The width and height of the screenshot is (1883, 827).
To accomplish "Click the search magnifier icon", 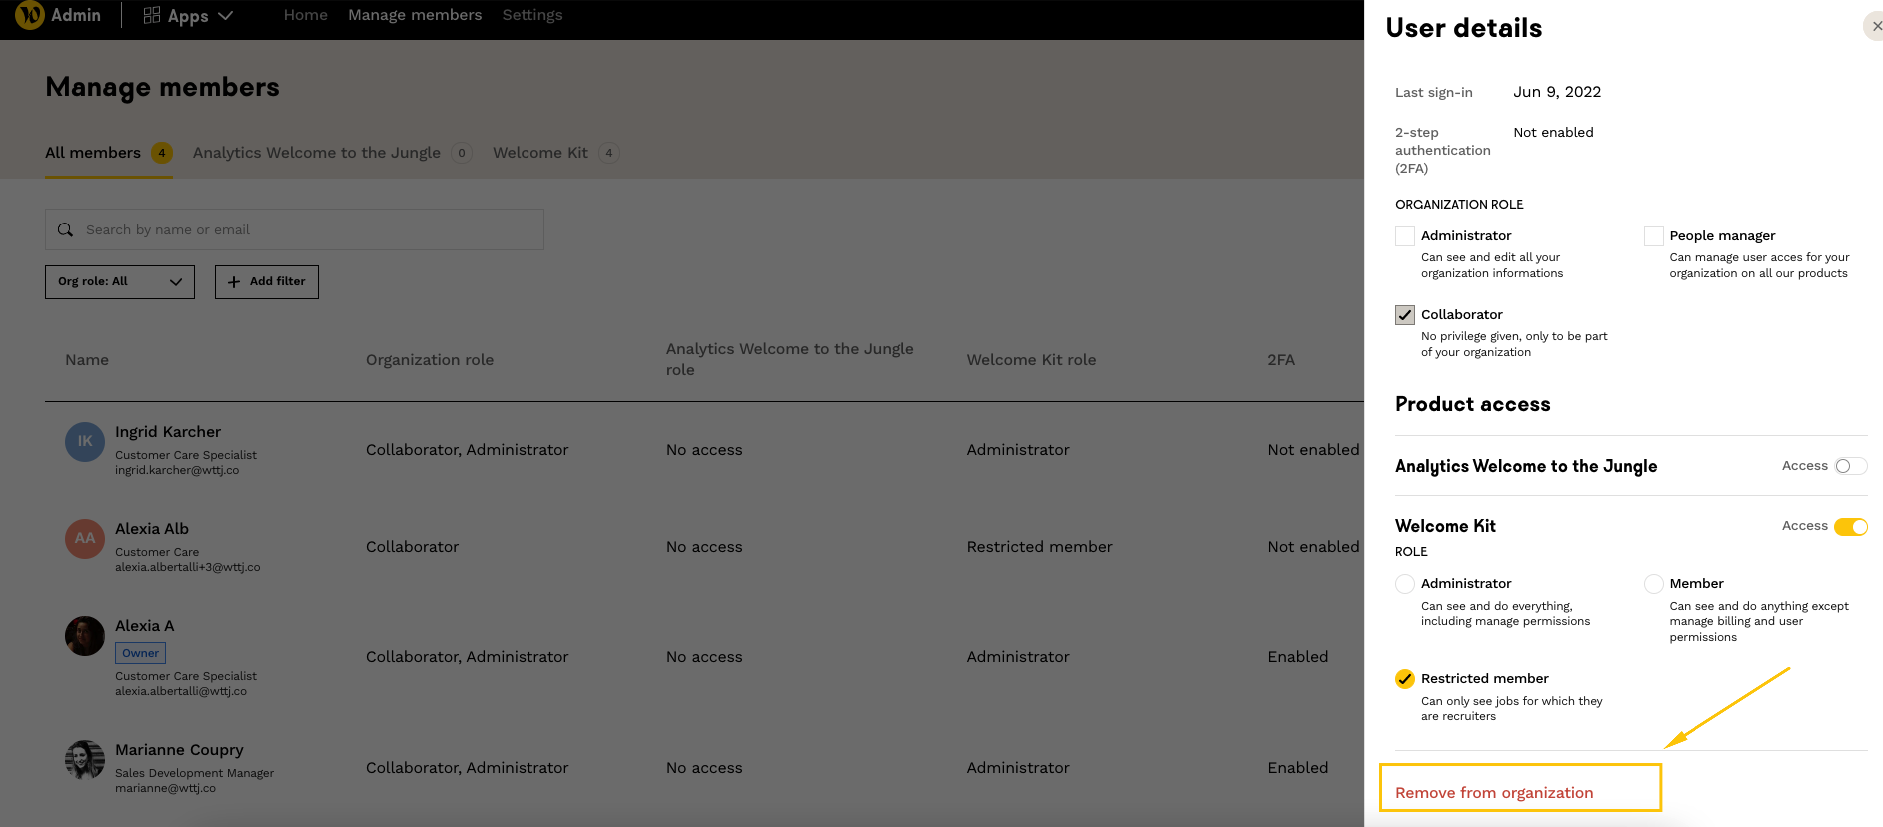I will (65, 230).
